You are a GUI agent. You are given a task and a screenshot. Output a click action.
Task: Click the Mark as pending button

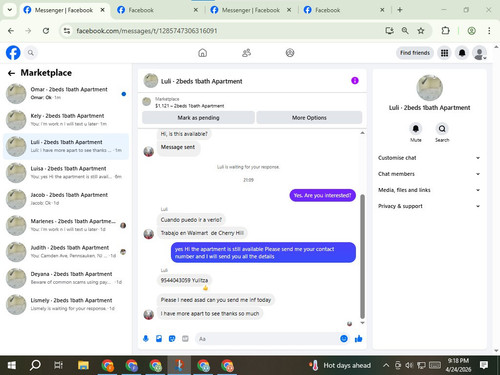198,118
